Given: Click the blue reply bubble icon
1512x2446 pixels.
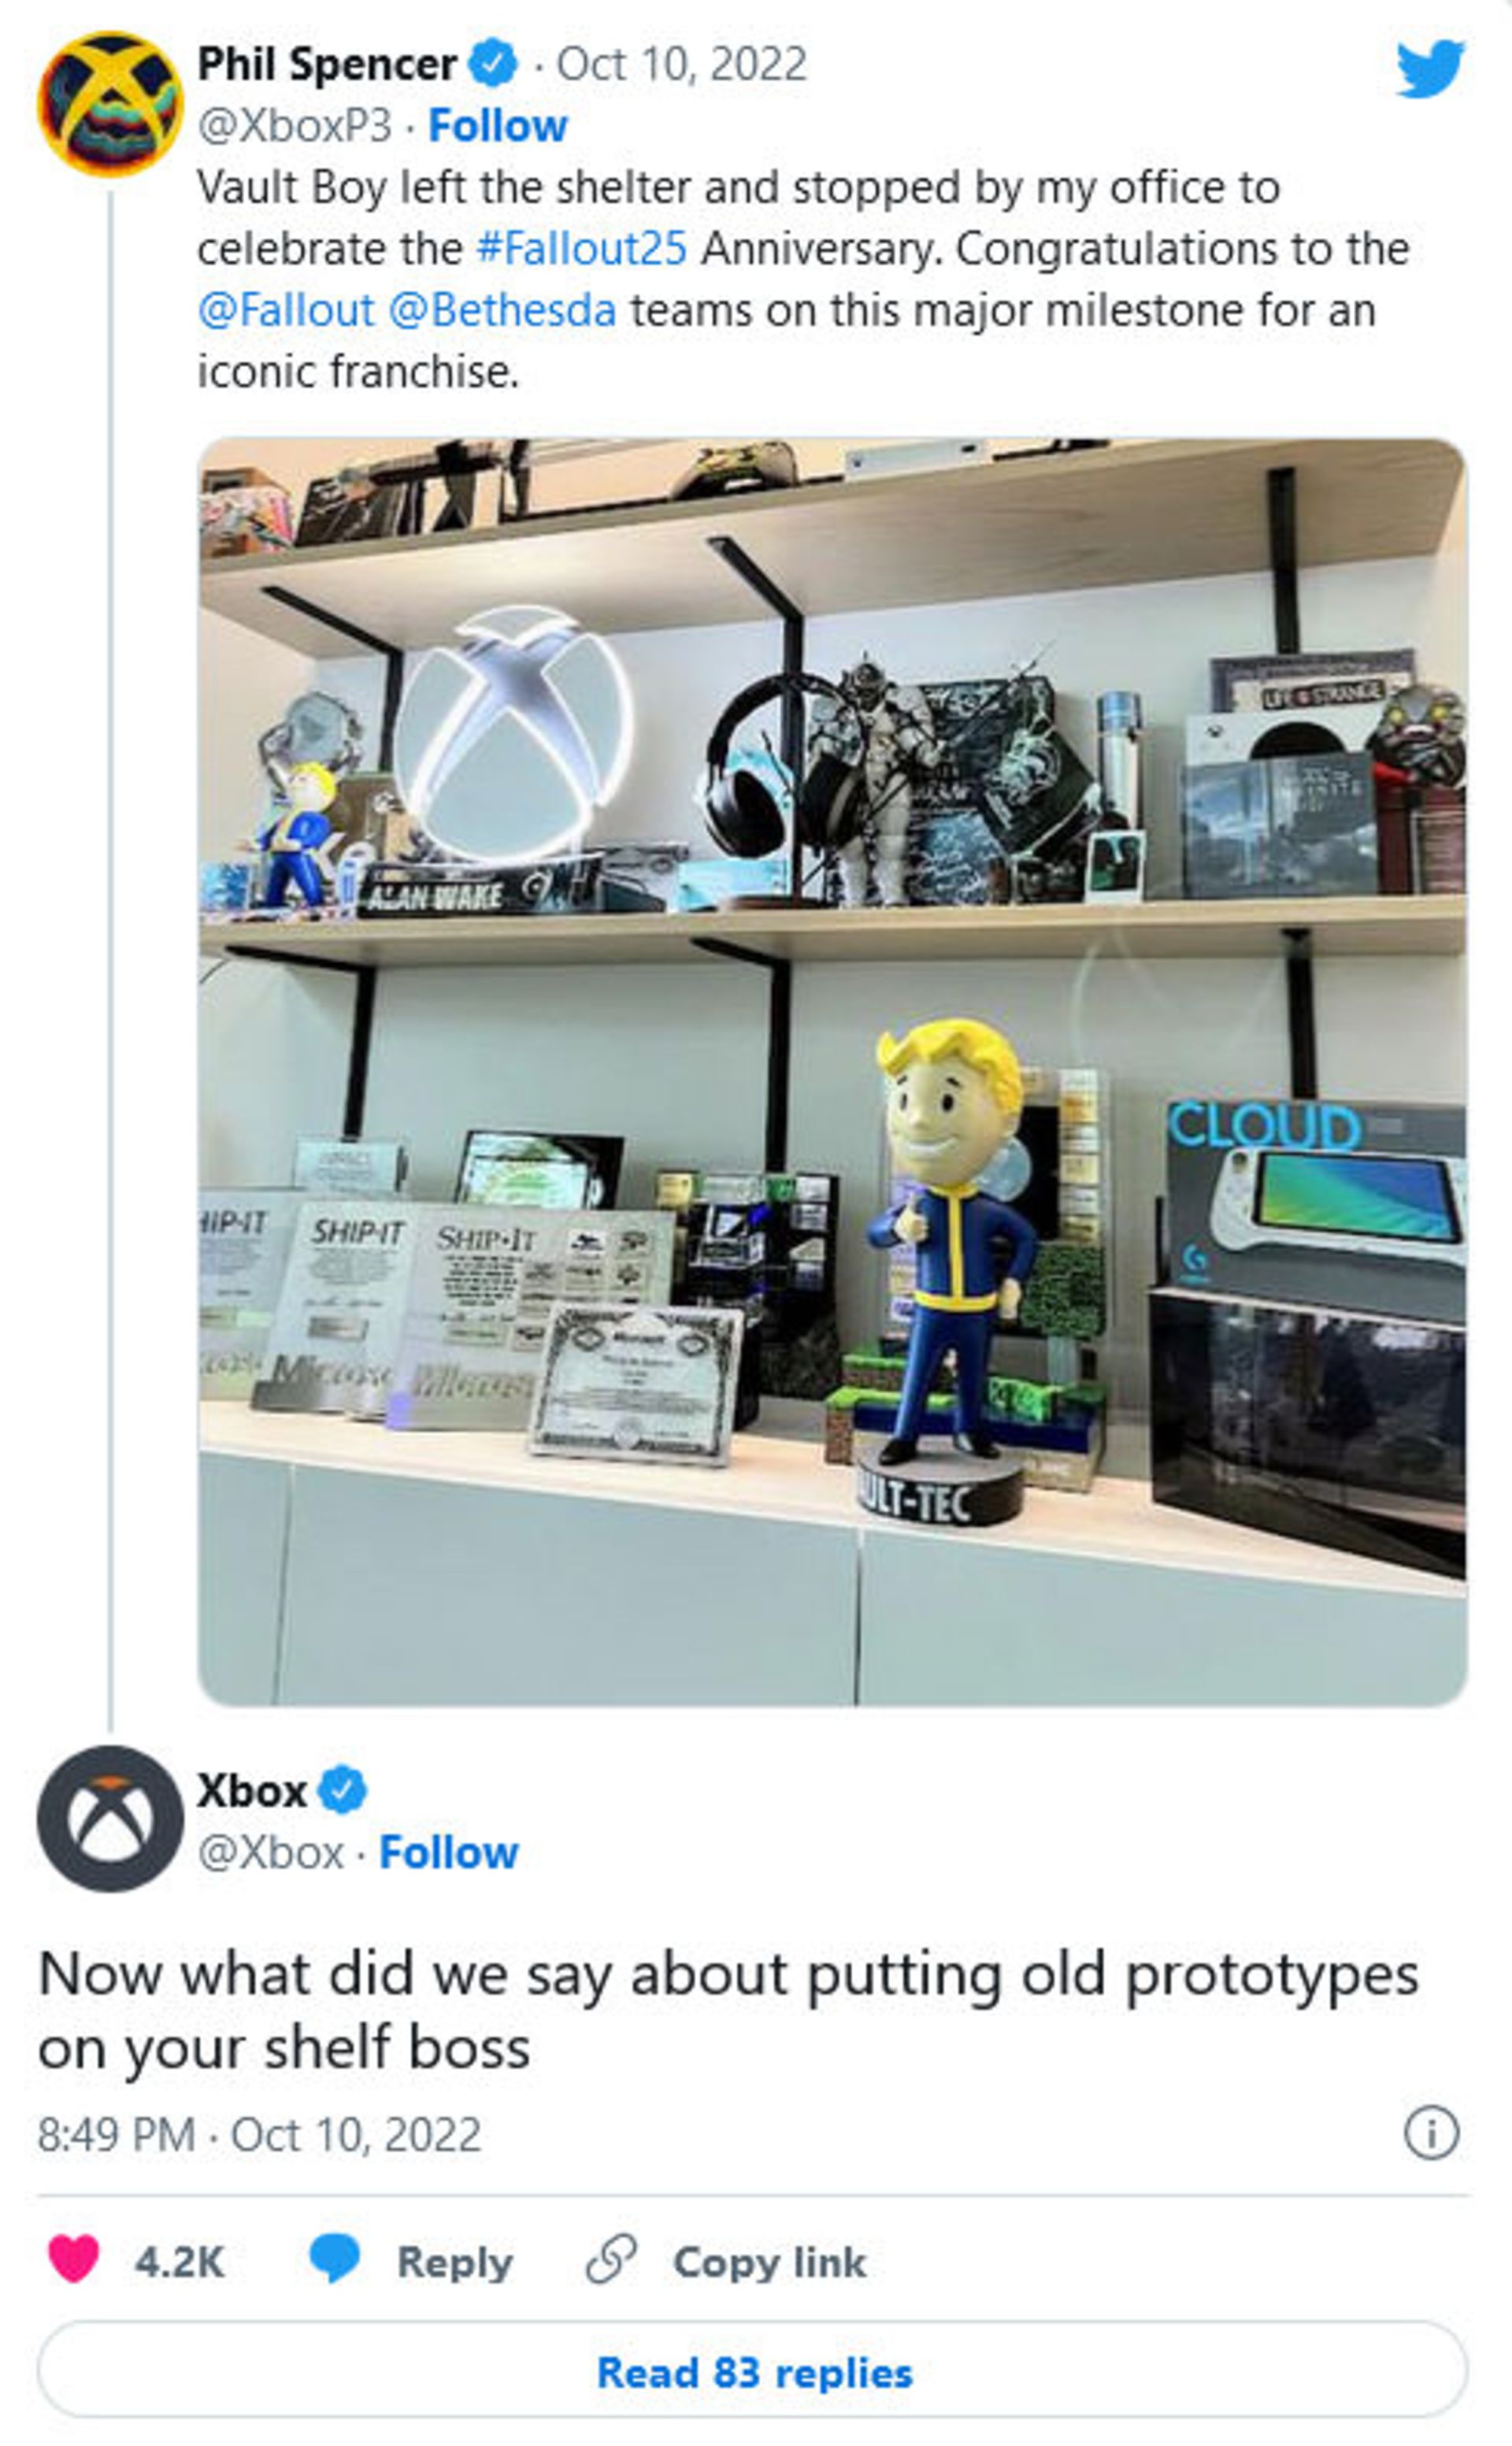Looking at the screenshot, I should tap(334, 2258).
